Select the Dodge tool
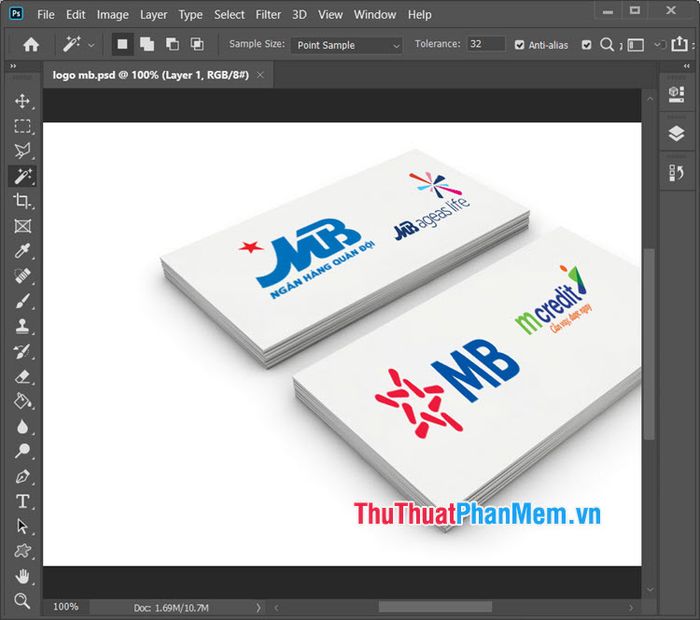Screen dimensions: 700x620 22,451
